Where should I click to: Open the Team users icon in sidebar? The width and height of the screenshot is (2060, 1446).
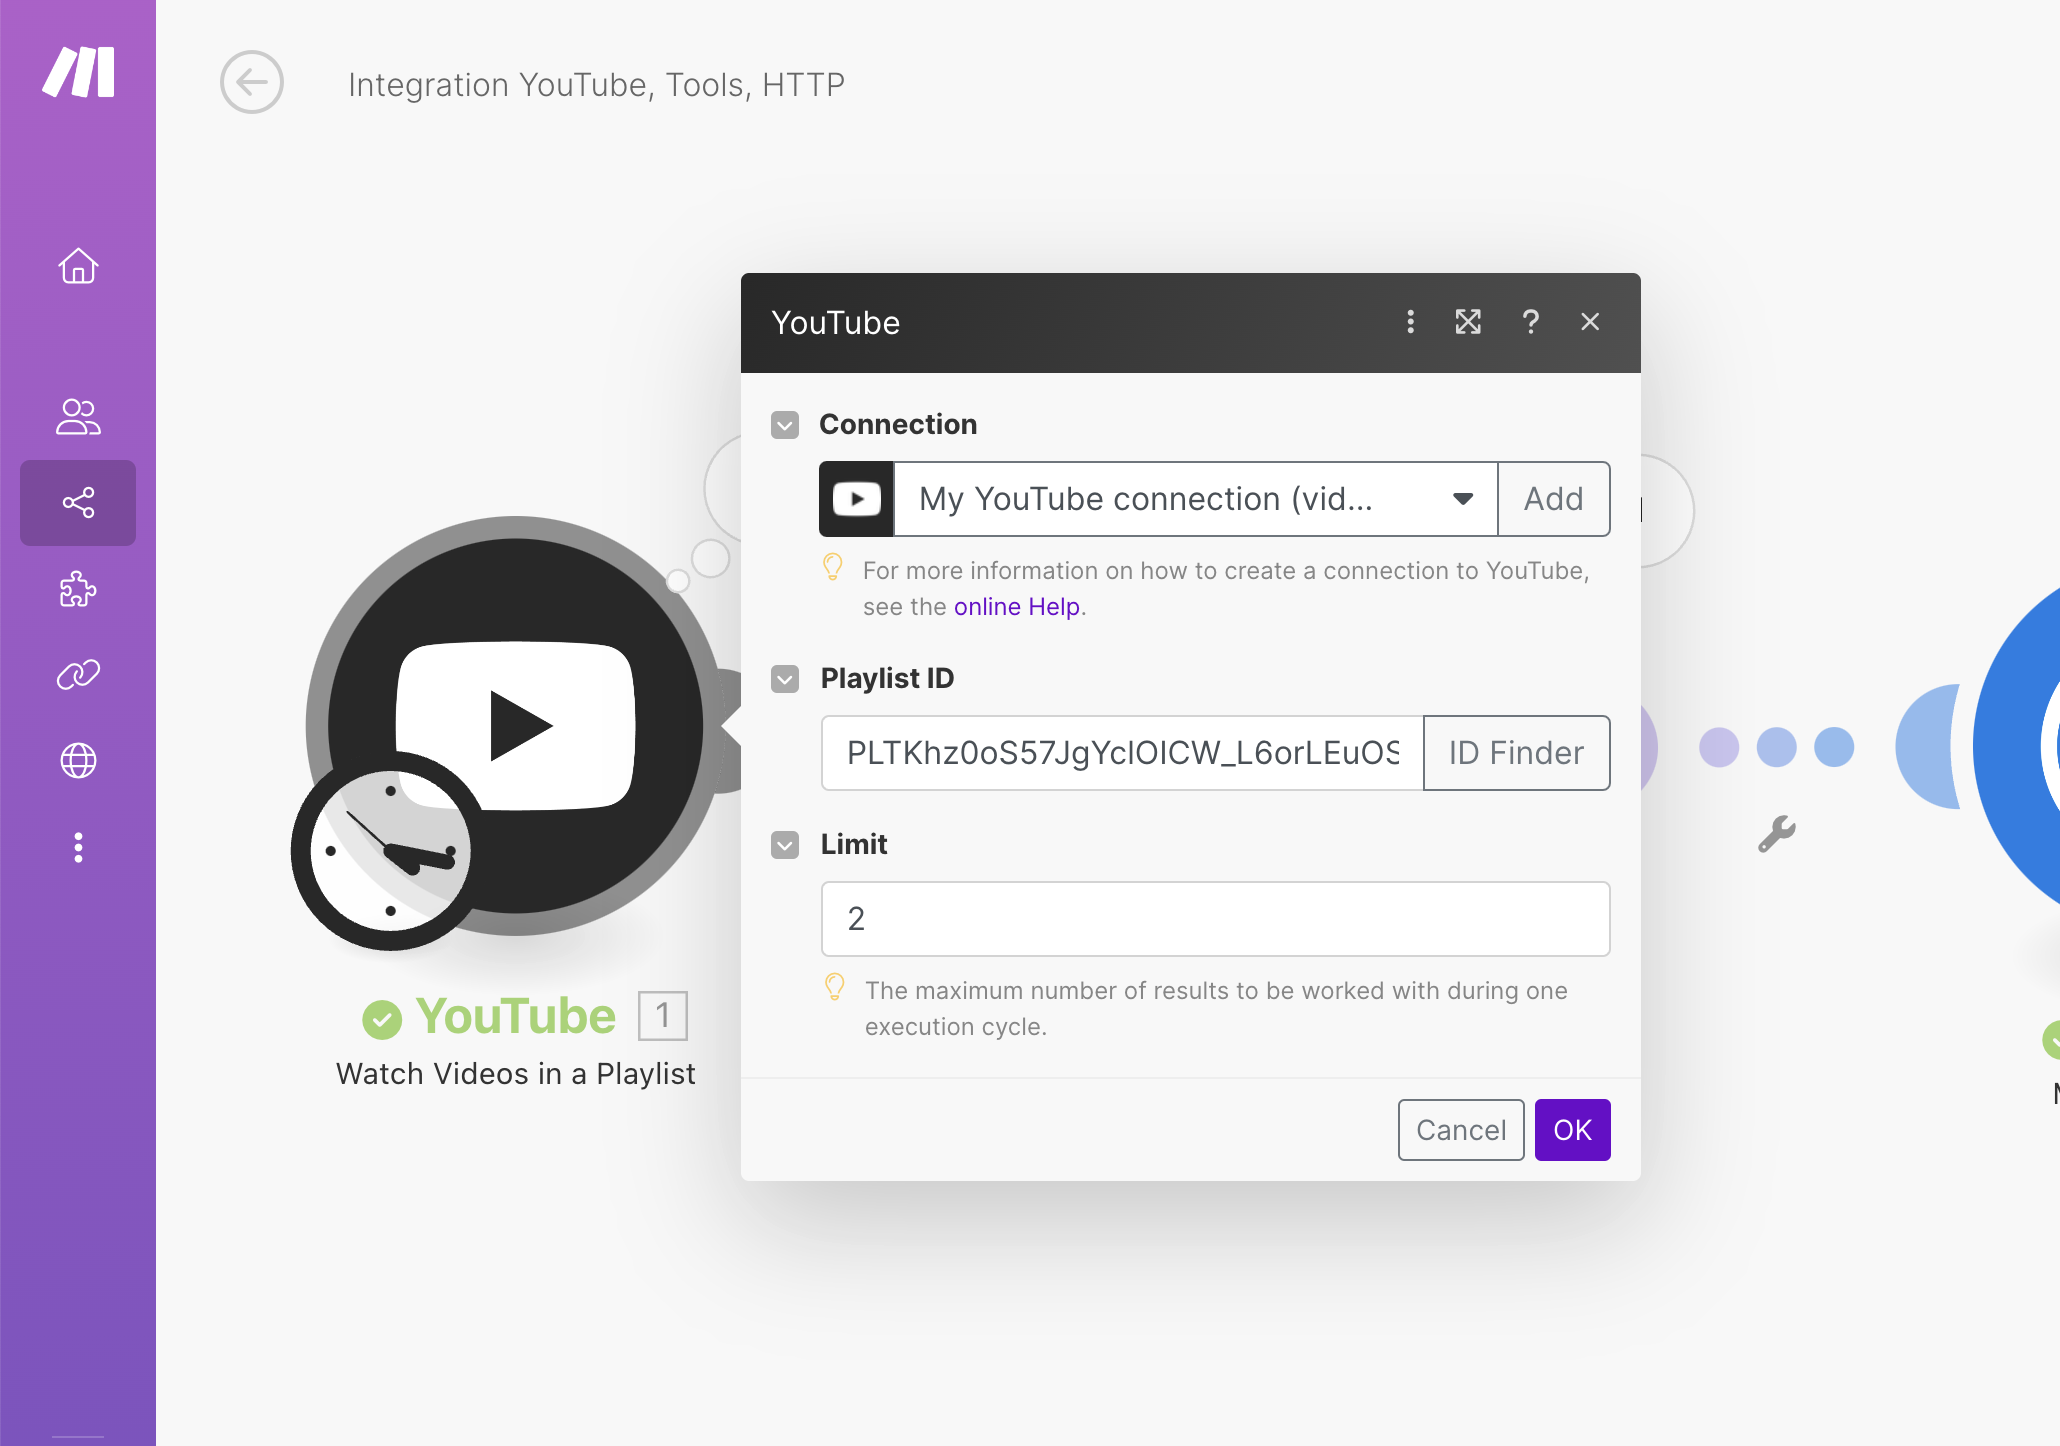pyautogui.click(x=78, y=416)
